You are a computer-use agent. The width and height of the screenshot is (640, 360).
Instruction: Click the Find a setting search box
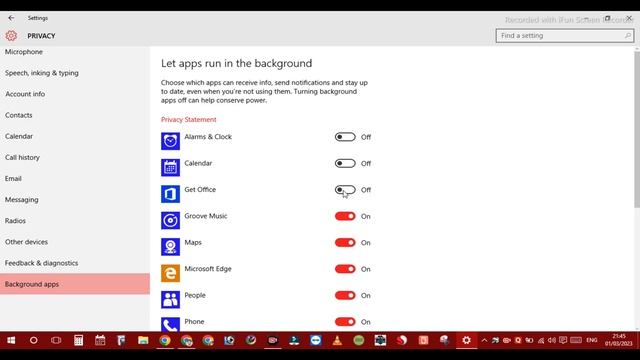pyautogui.click(x=565, y=36)
